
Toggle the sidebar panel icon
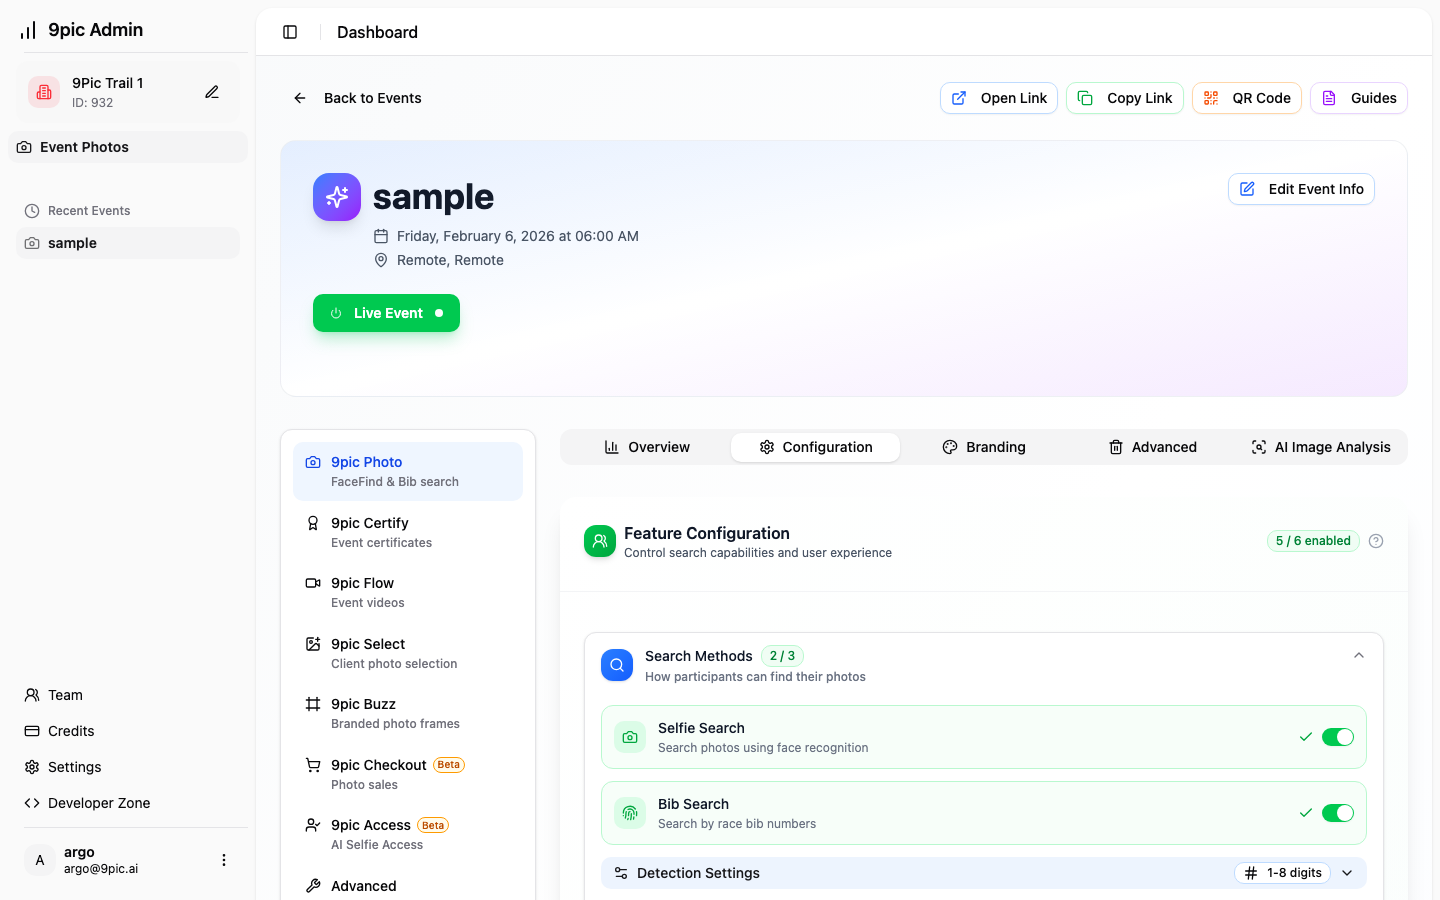click(290, 32)
